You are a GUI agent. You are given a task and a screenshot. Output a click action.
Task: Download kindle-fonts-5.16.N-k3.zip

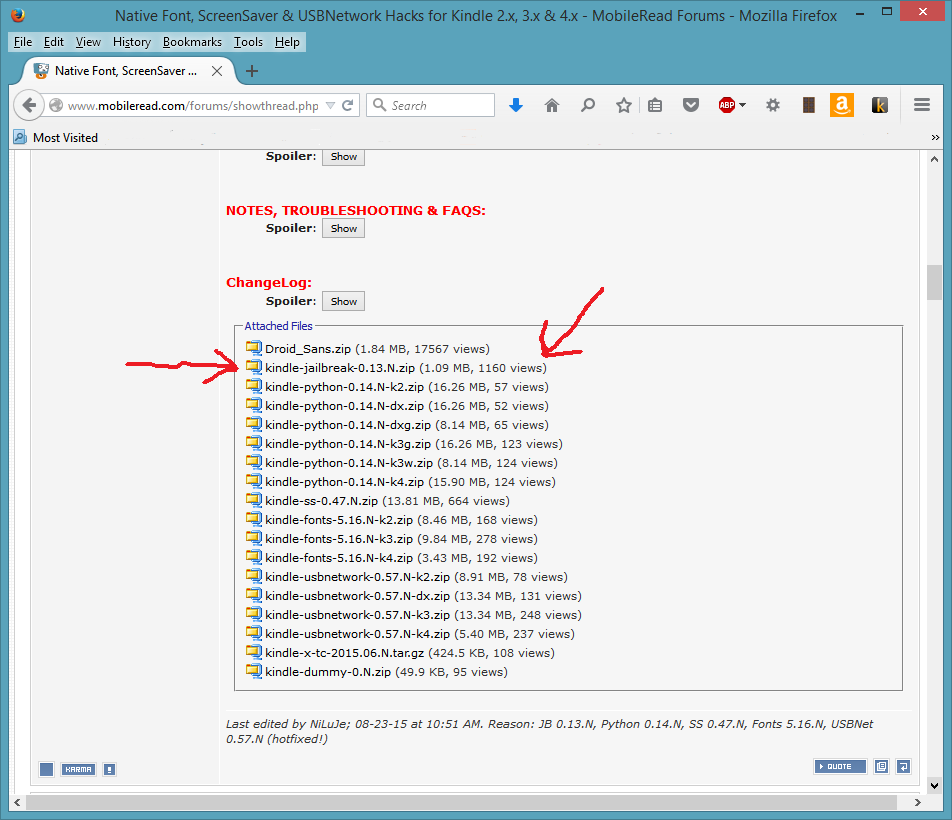click(339, 539)
